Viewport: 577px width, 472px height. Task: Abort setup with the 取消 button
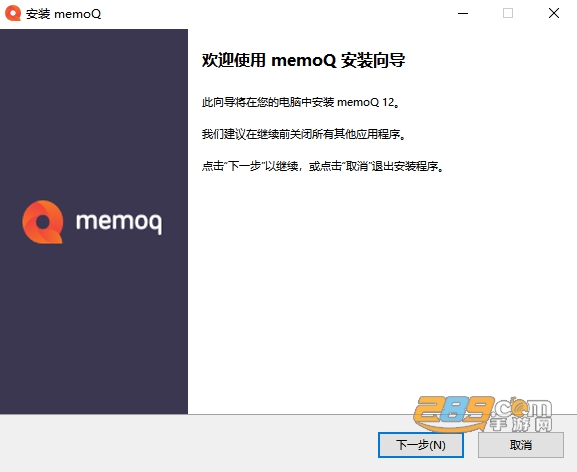(521, 445)
